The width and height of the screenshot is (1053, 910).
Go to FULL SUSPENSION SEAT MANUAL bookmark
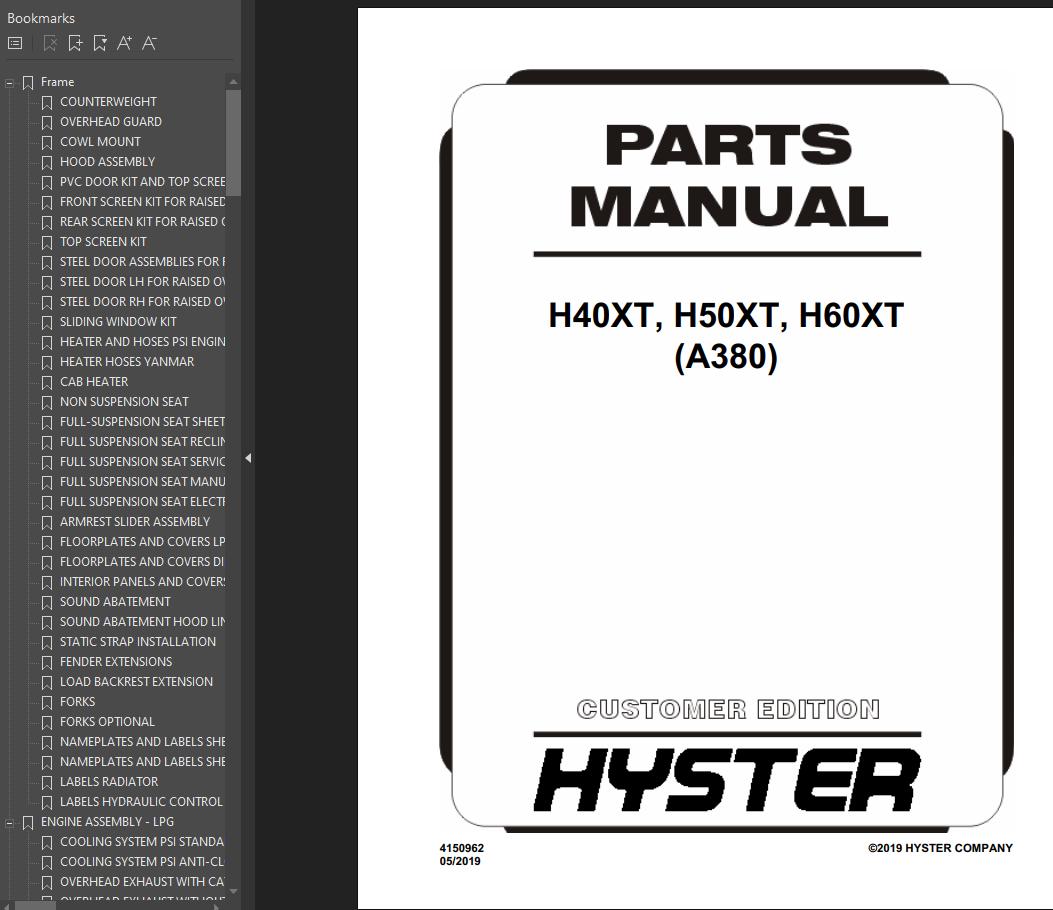pyautogui.click(x=142, y=482)
